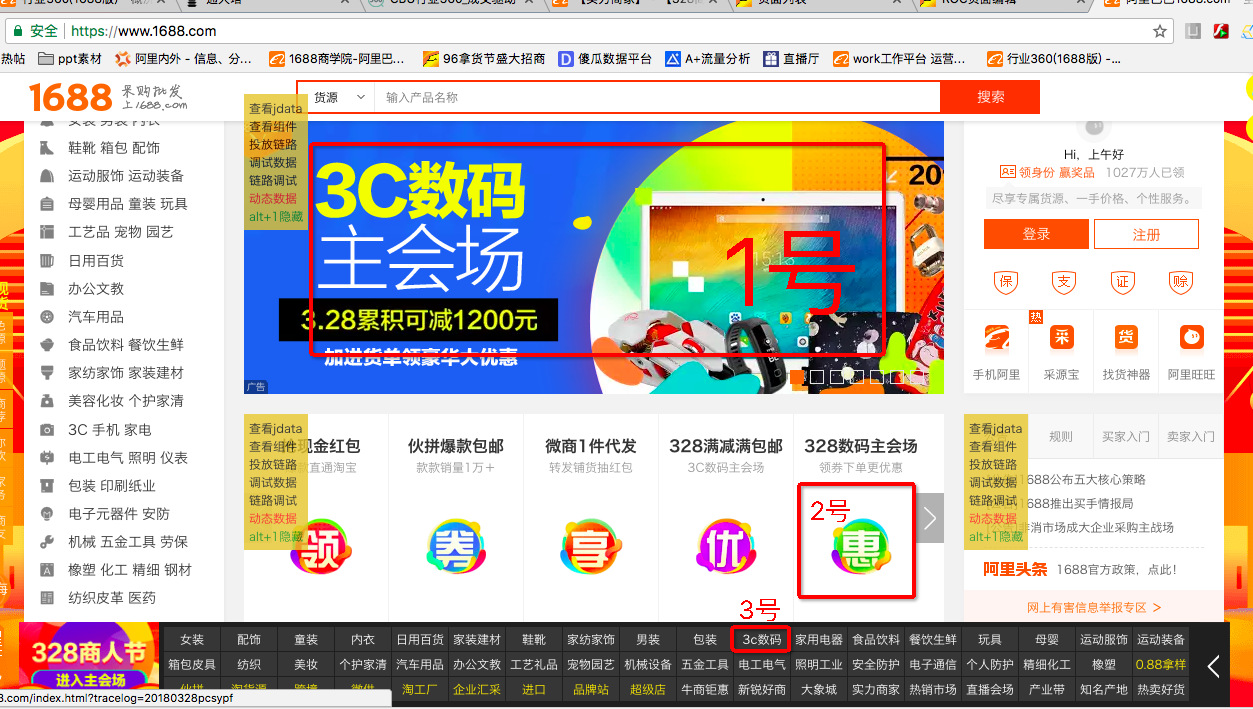The image size is (1253, 709).
Task: Click the 美容化妆 个护家清 category icon
Action: click(x=47, y=401)
